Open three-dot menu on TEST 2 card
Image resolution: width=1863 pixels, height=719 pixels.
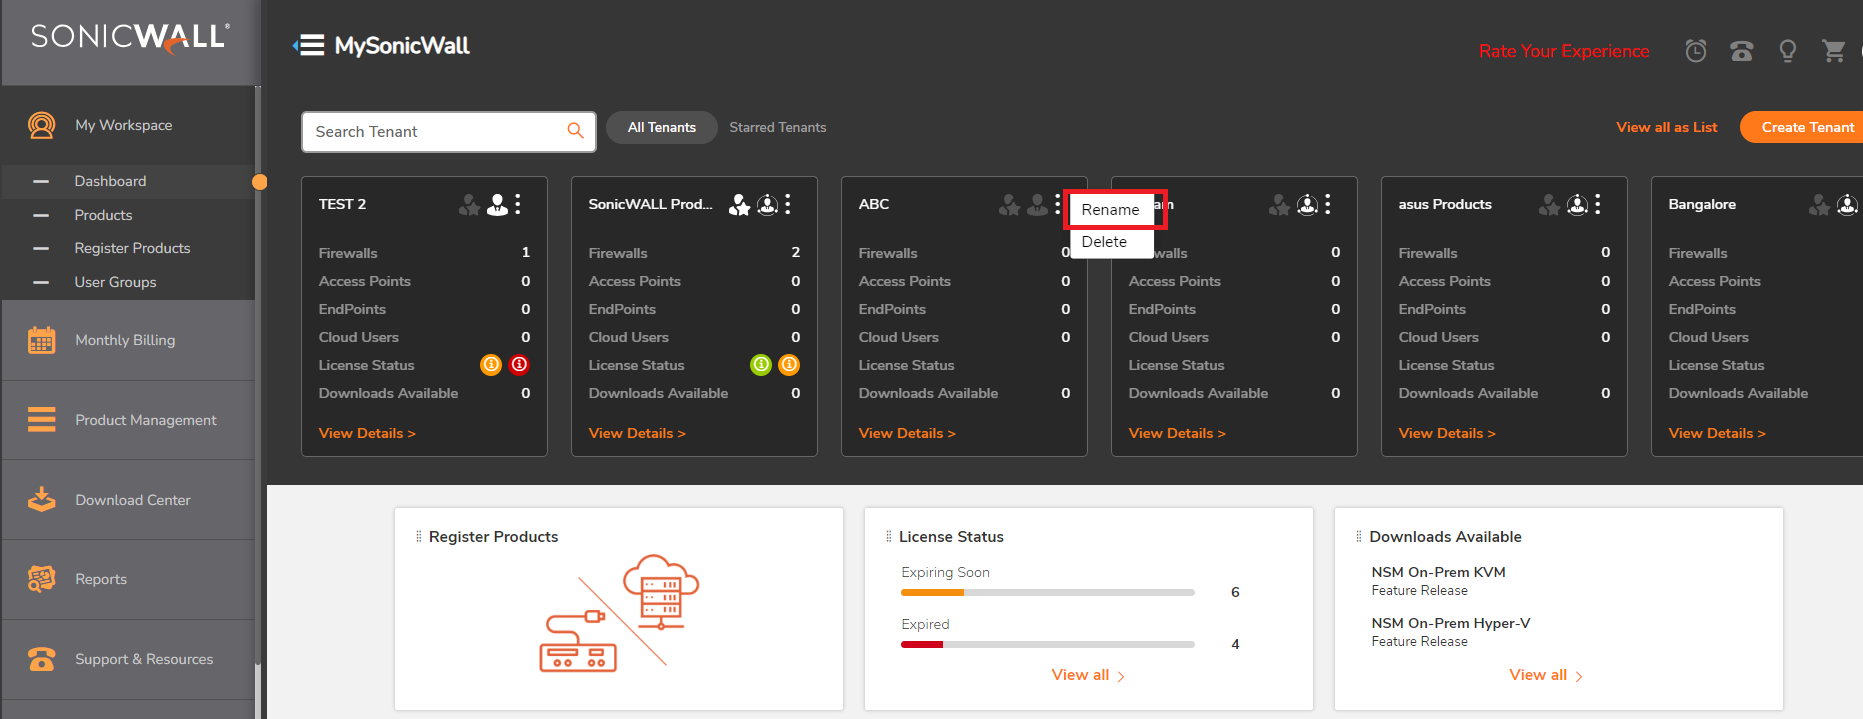[518, 204]
